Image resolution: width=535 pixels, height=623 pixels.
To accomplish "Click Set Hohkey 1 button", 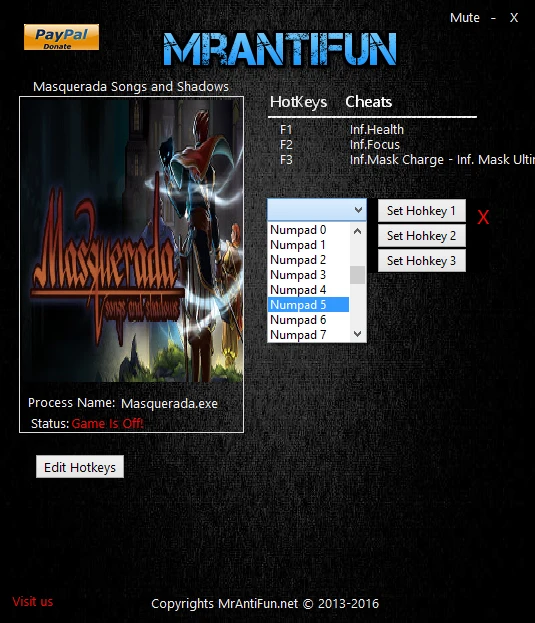I will (x=421, y=211).
